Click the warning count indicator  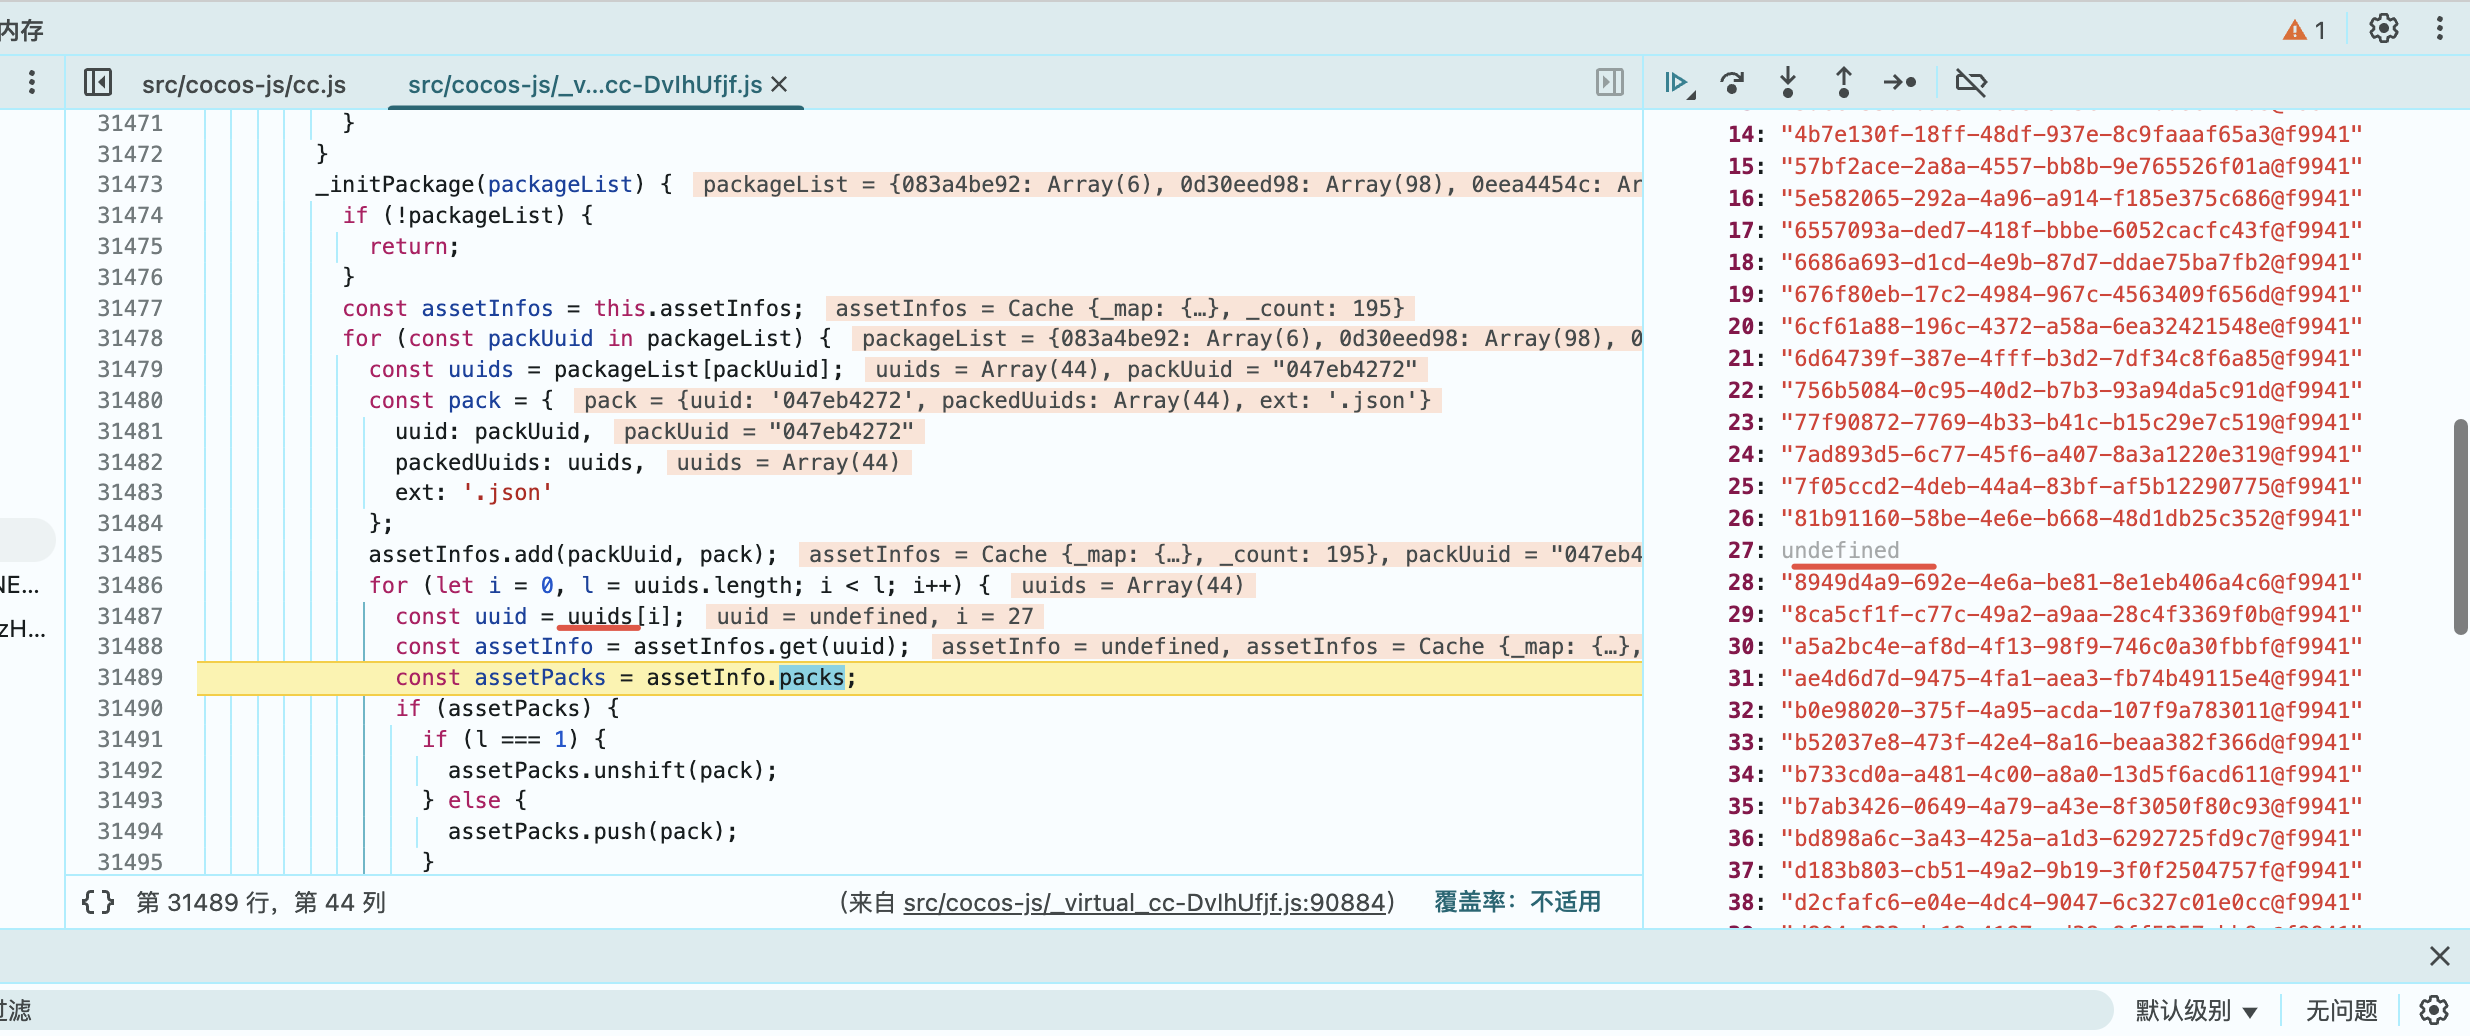point(2304,30)
